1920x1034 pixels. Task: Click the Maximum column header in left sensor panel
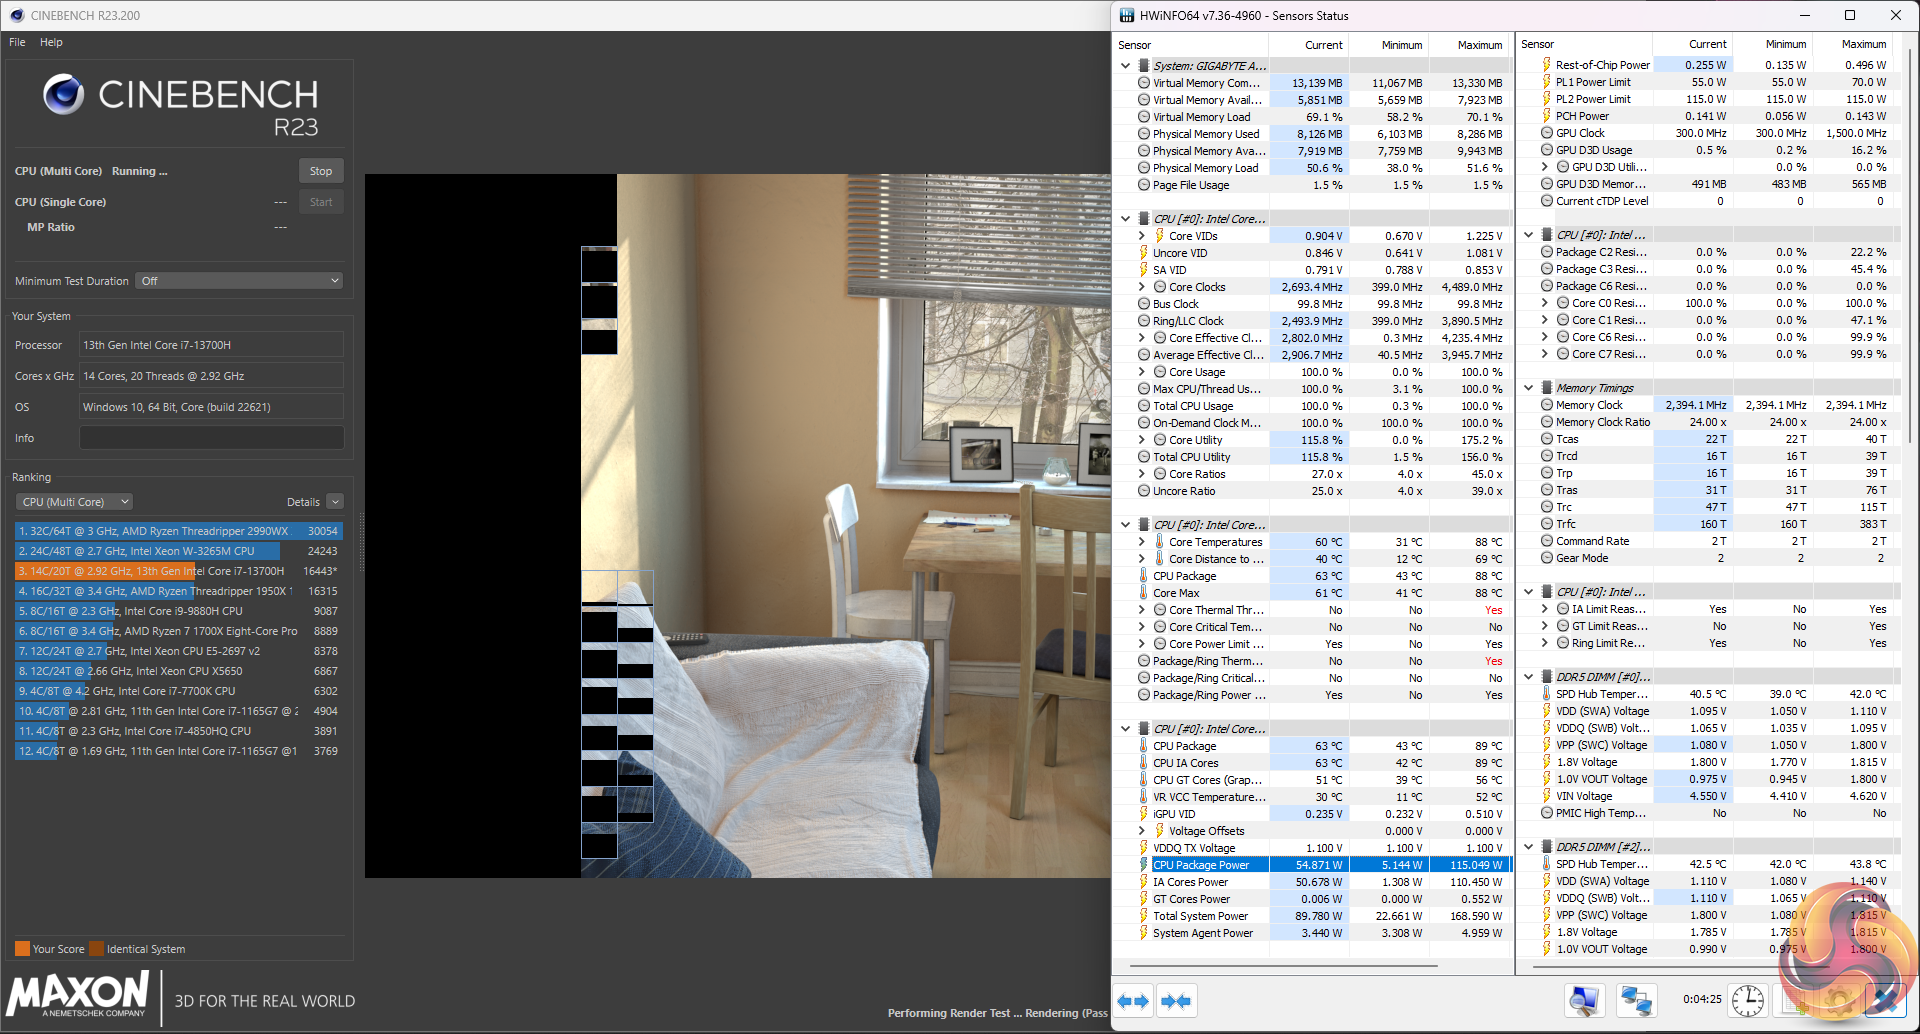click(x=1468, y=45)
